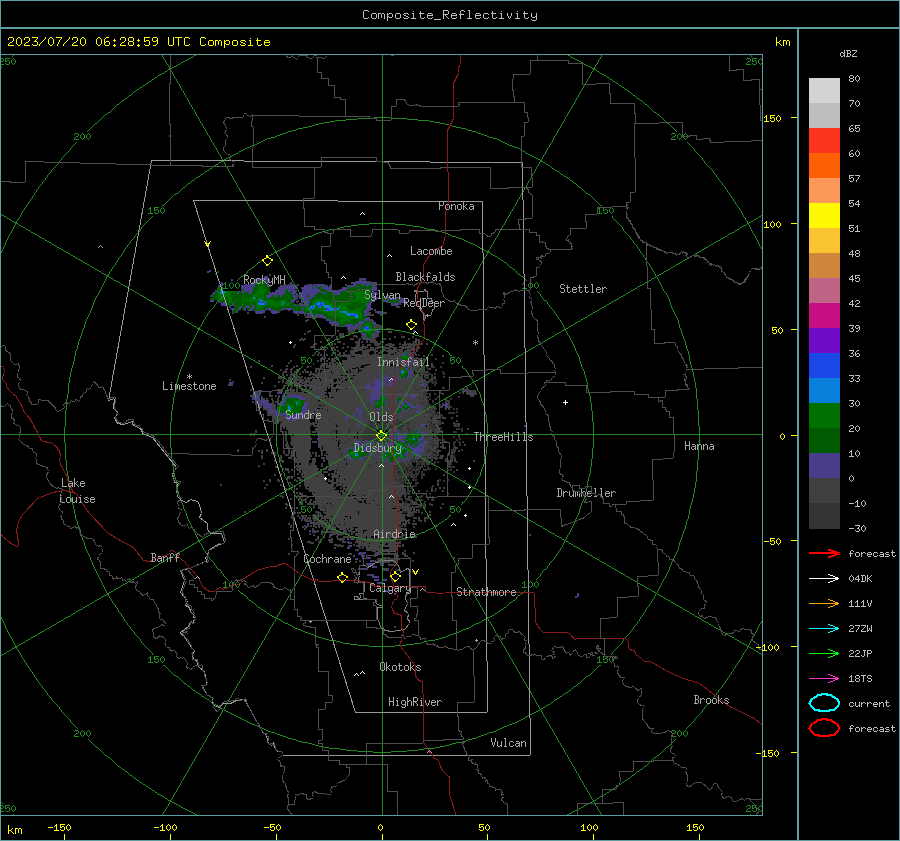900x841 pixels.
Task: Click the bright green 30-20 dBZ swatch
Action: [x=824, y=416]
